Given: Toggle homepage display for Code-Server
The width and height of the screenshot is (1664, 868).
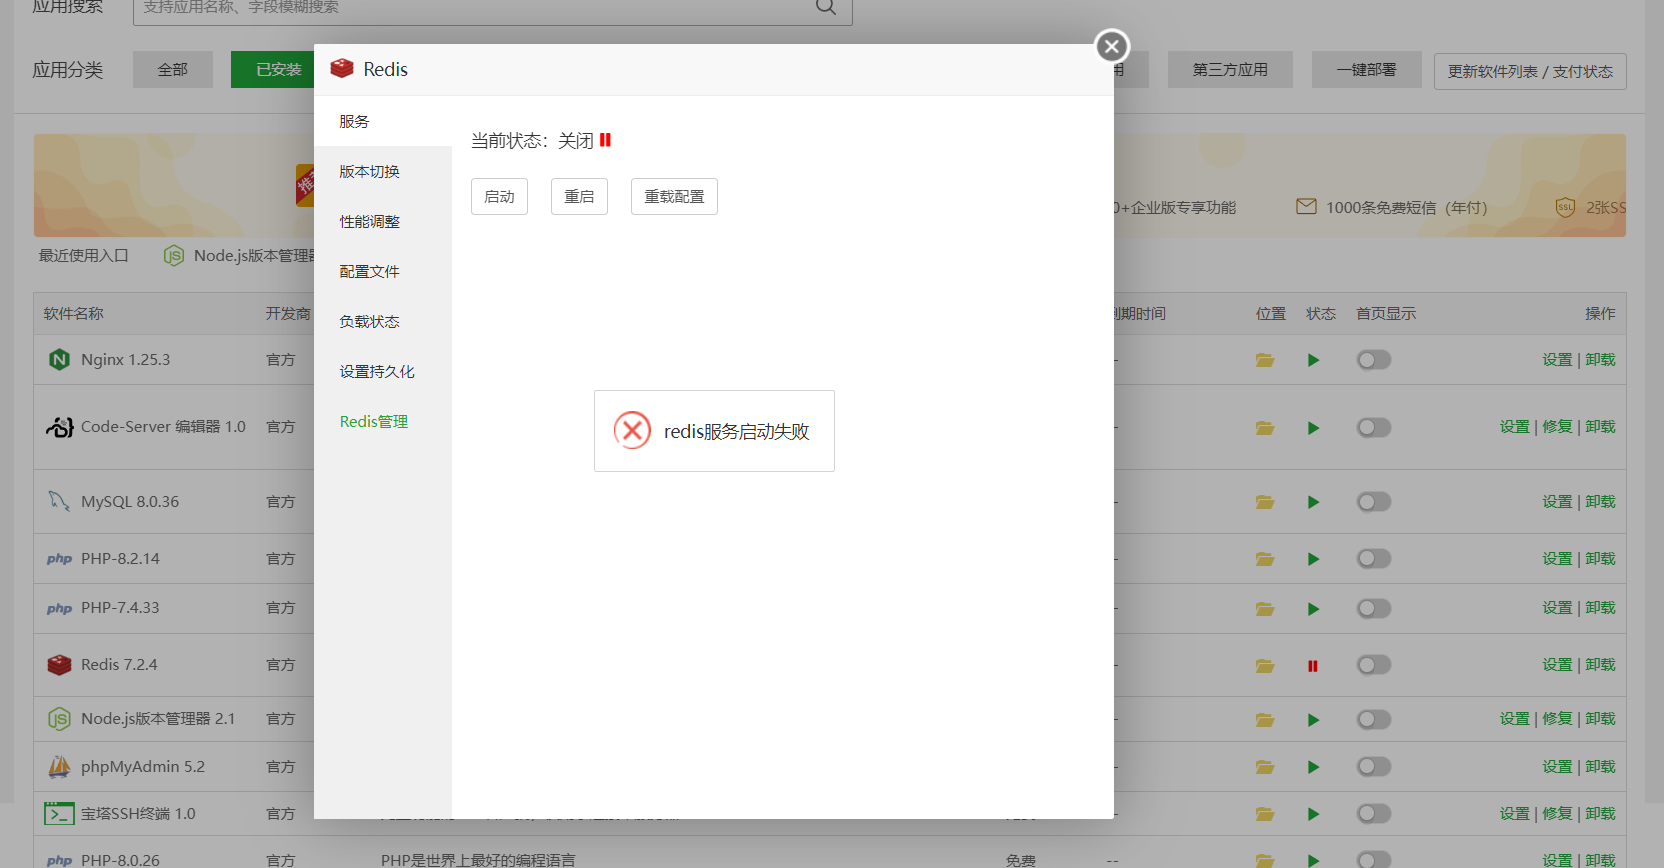Looking at the screenshot, I should point(1374,428).
